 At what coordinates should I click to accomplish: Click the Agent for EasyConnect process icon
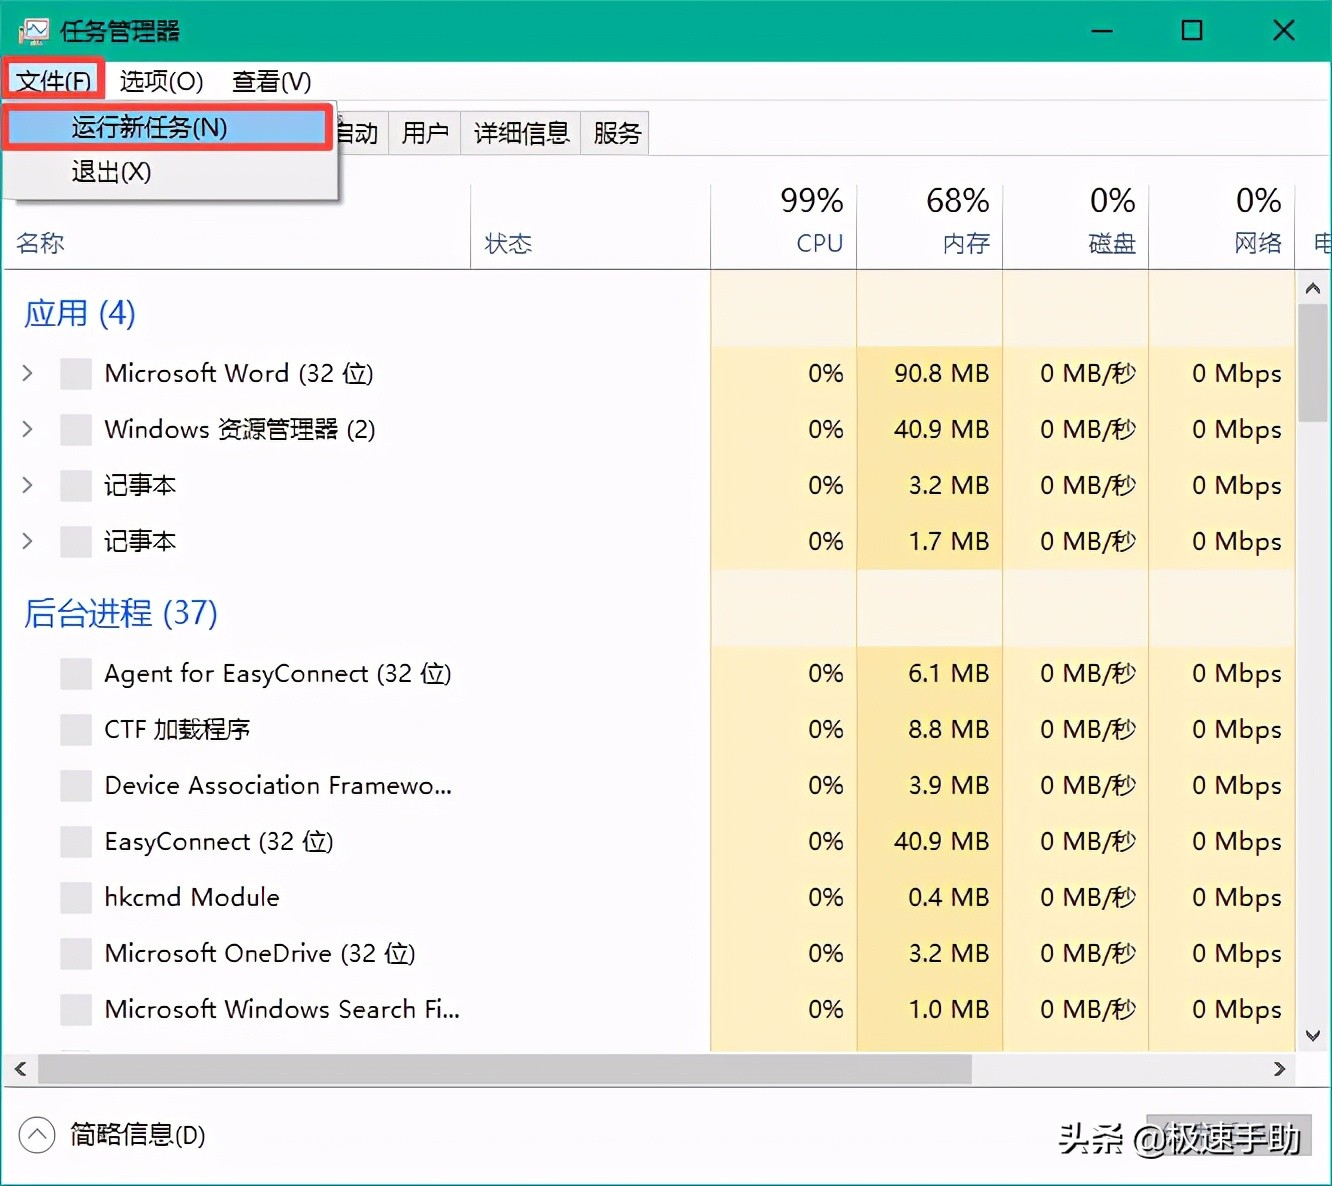click(x=76, y=673)
